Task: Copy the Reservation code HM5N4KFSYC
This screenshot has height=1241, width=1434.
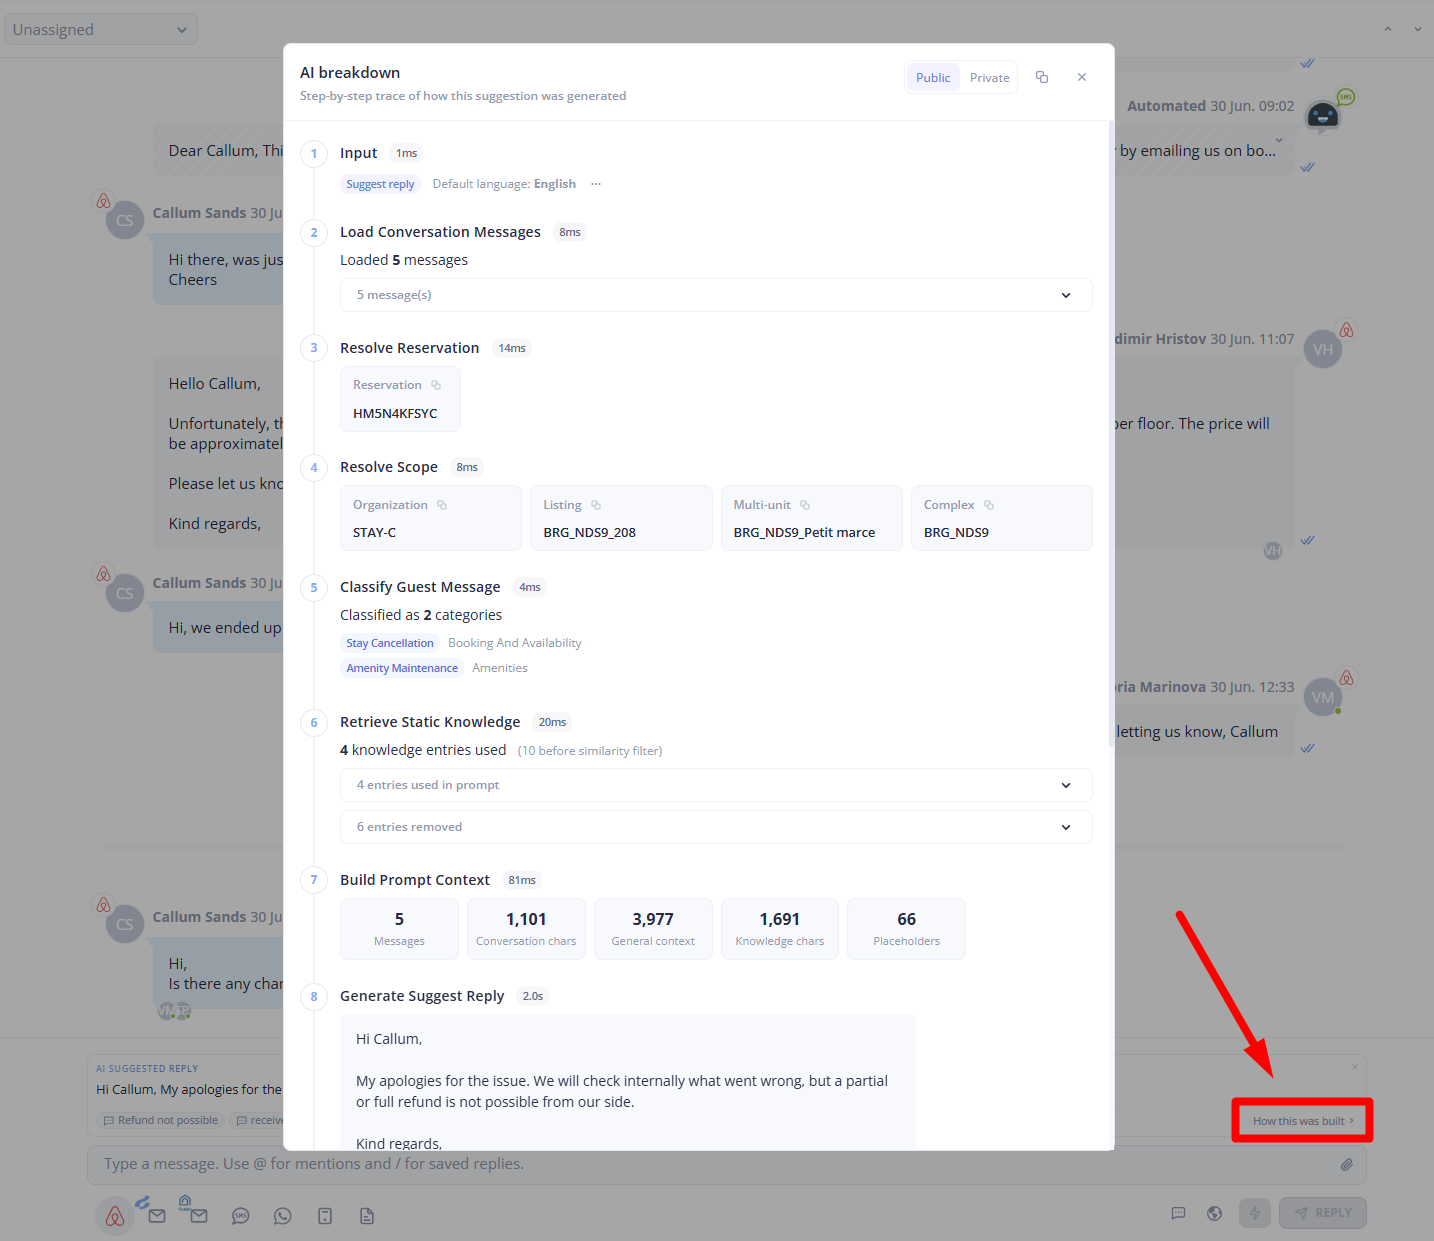Action: [x=436, y=385]
